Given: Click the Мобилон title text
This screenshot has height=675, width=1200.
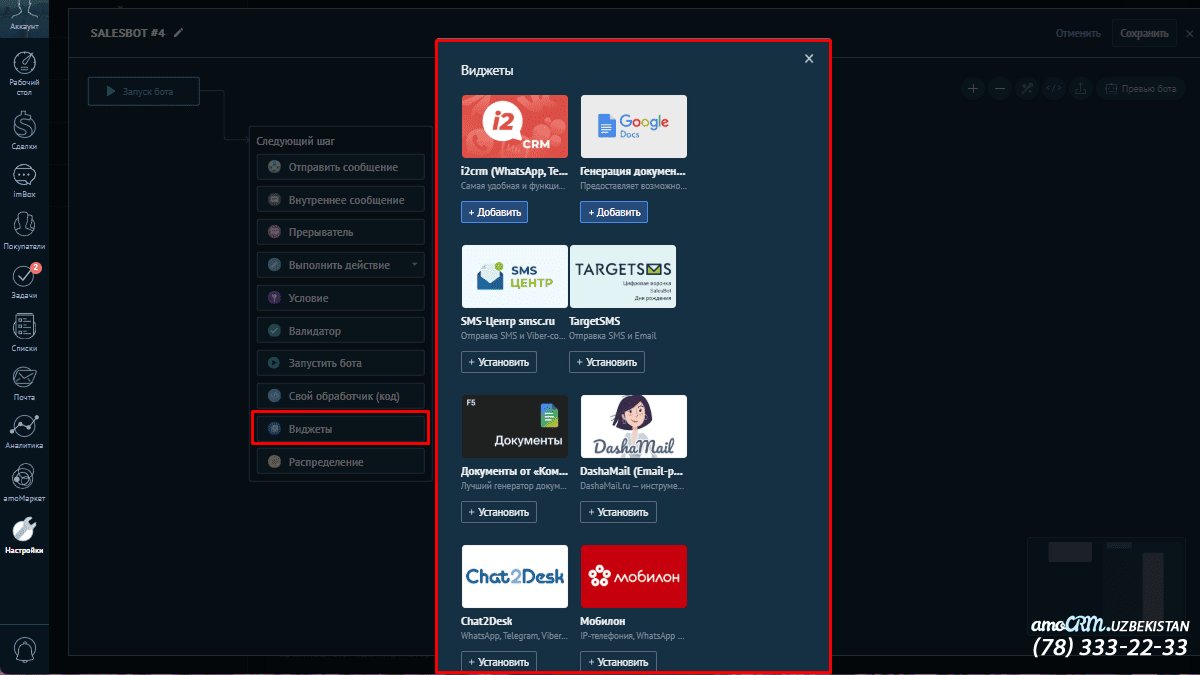Looking at the screenshot, I should pos(602,621).
